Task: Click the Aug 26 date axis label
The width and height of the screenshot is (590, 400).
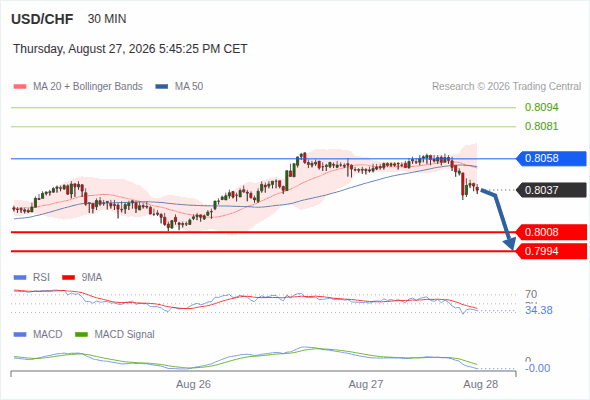Action: [193, 384]
